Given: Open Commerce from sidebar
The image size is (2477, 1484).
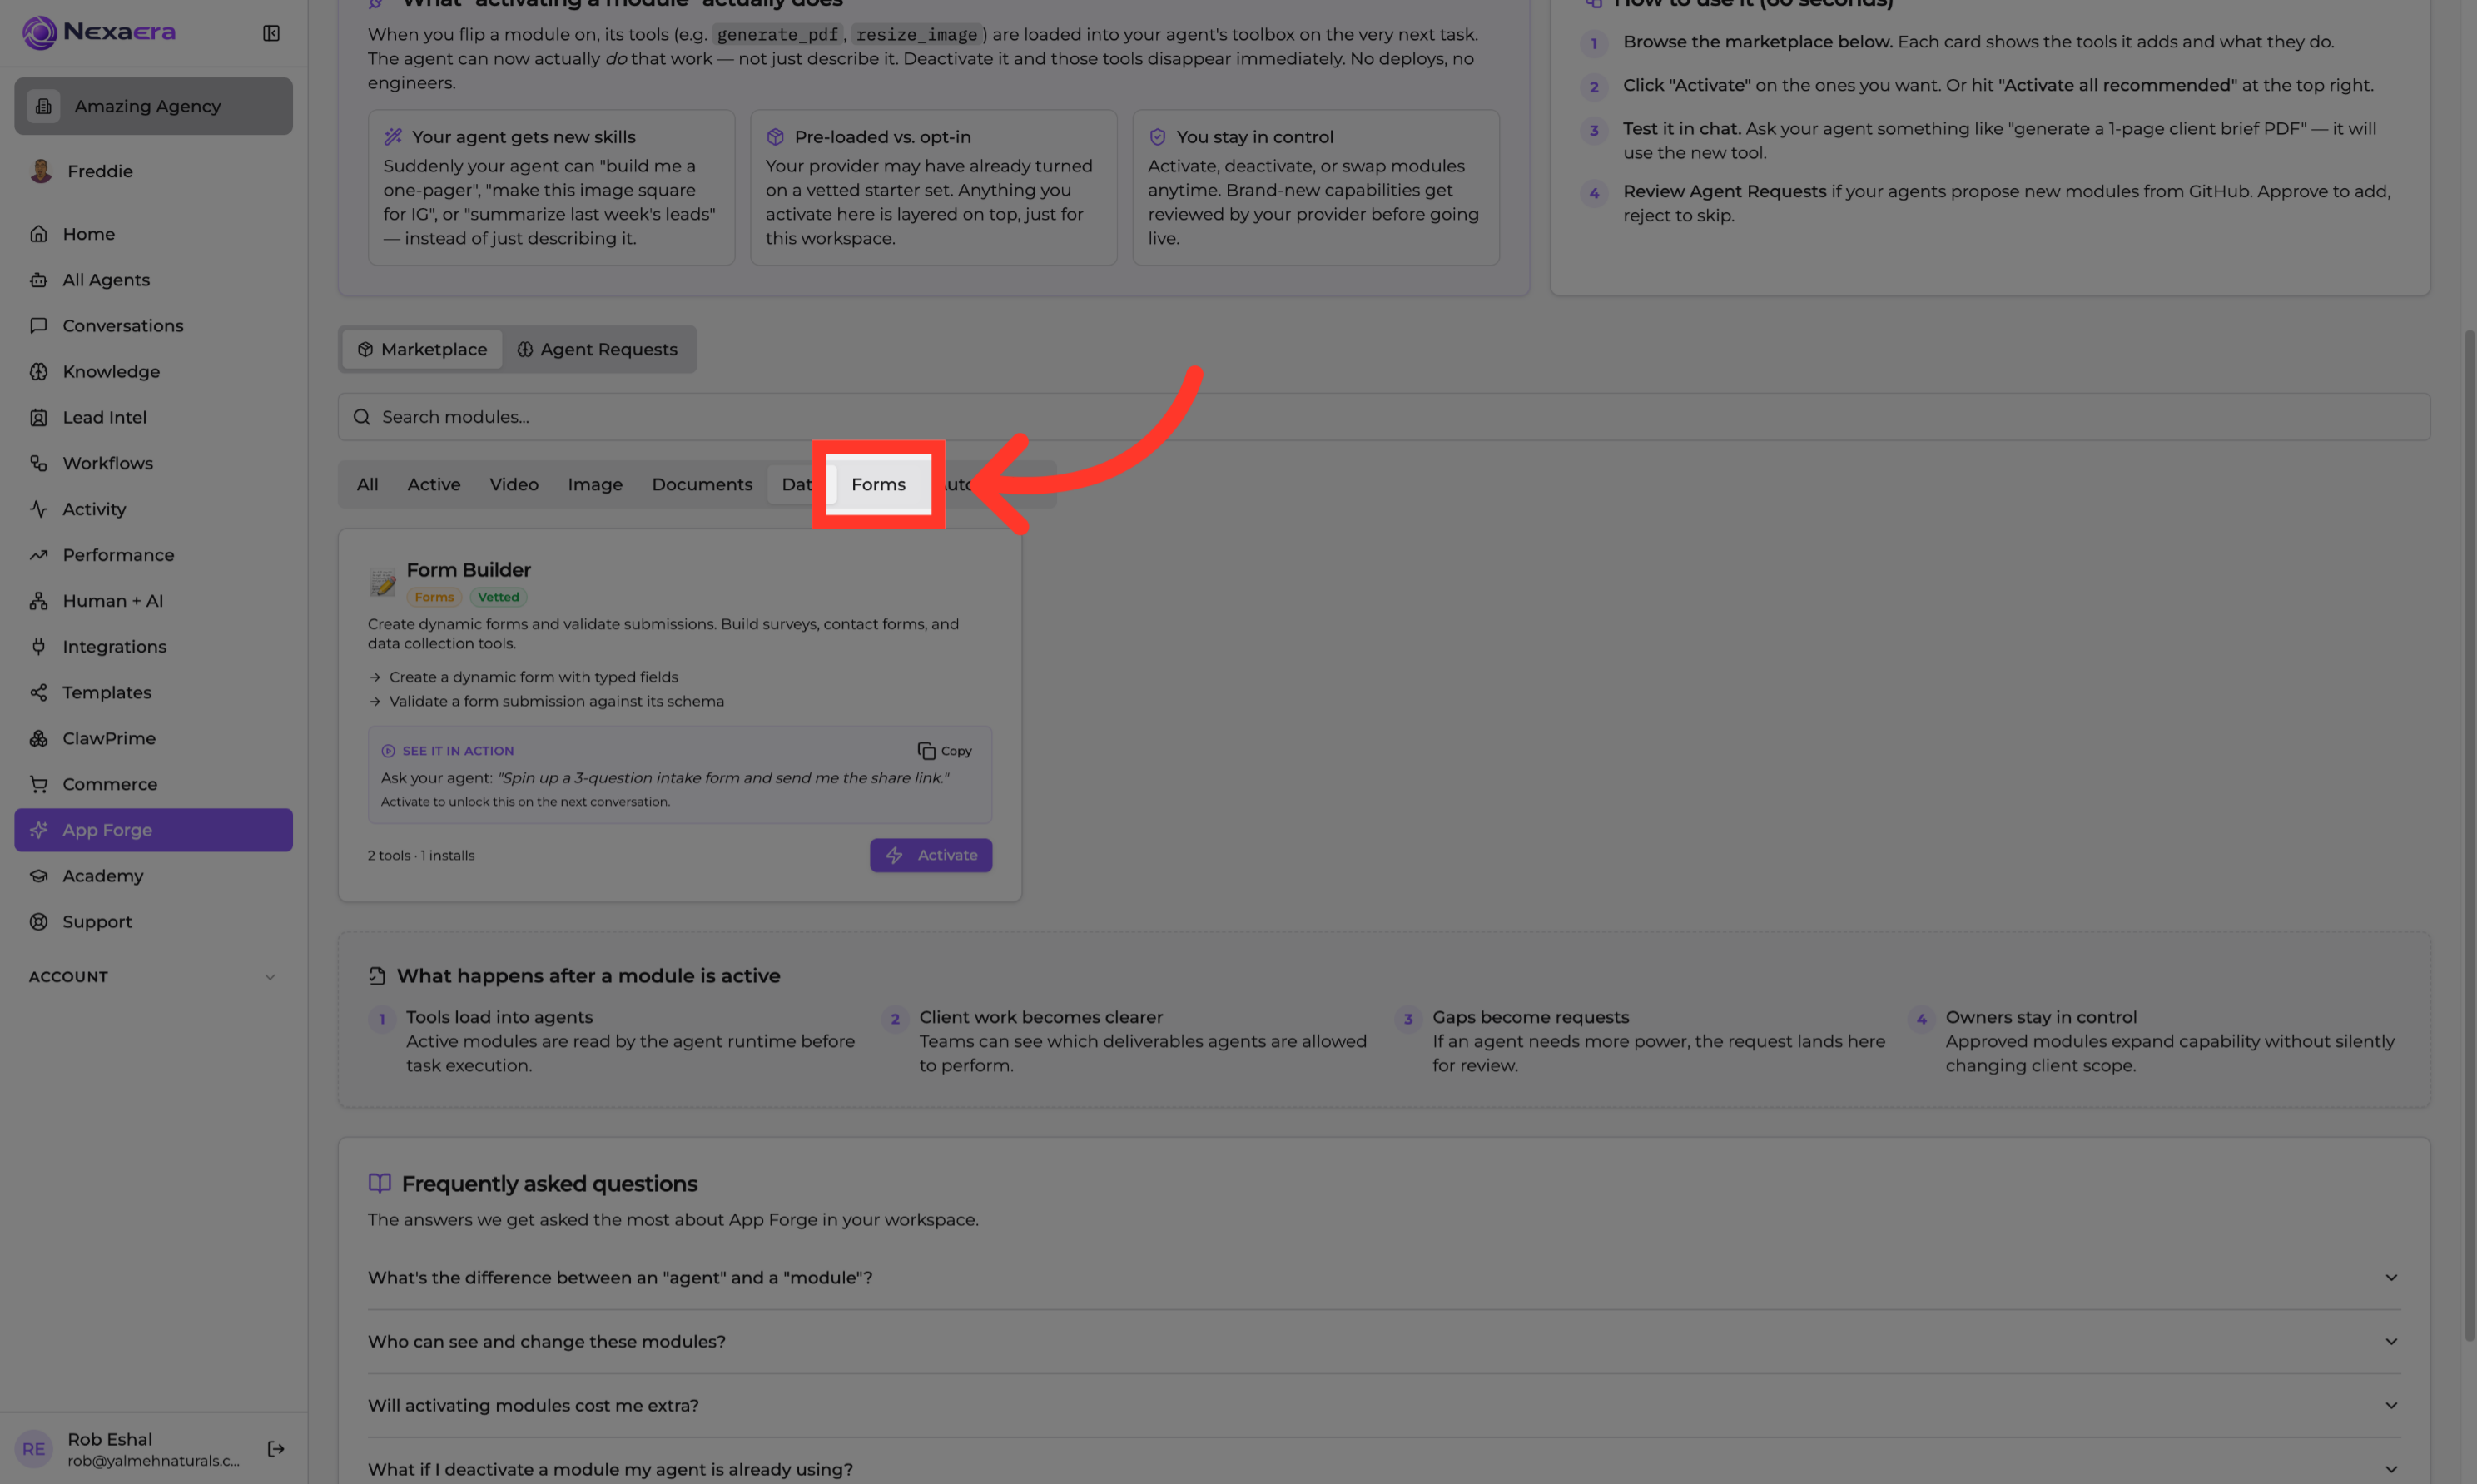Looking at the screenshot, I should (153, 784).
